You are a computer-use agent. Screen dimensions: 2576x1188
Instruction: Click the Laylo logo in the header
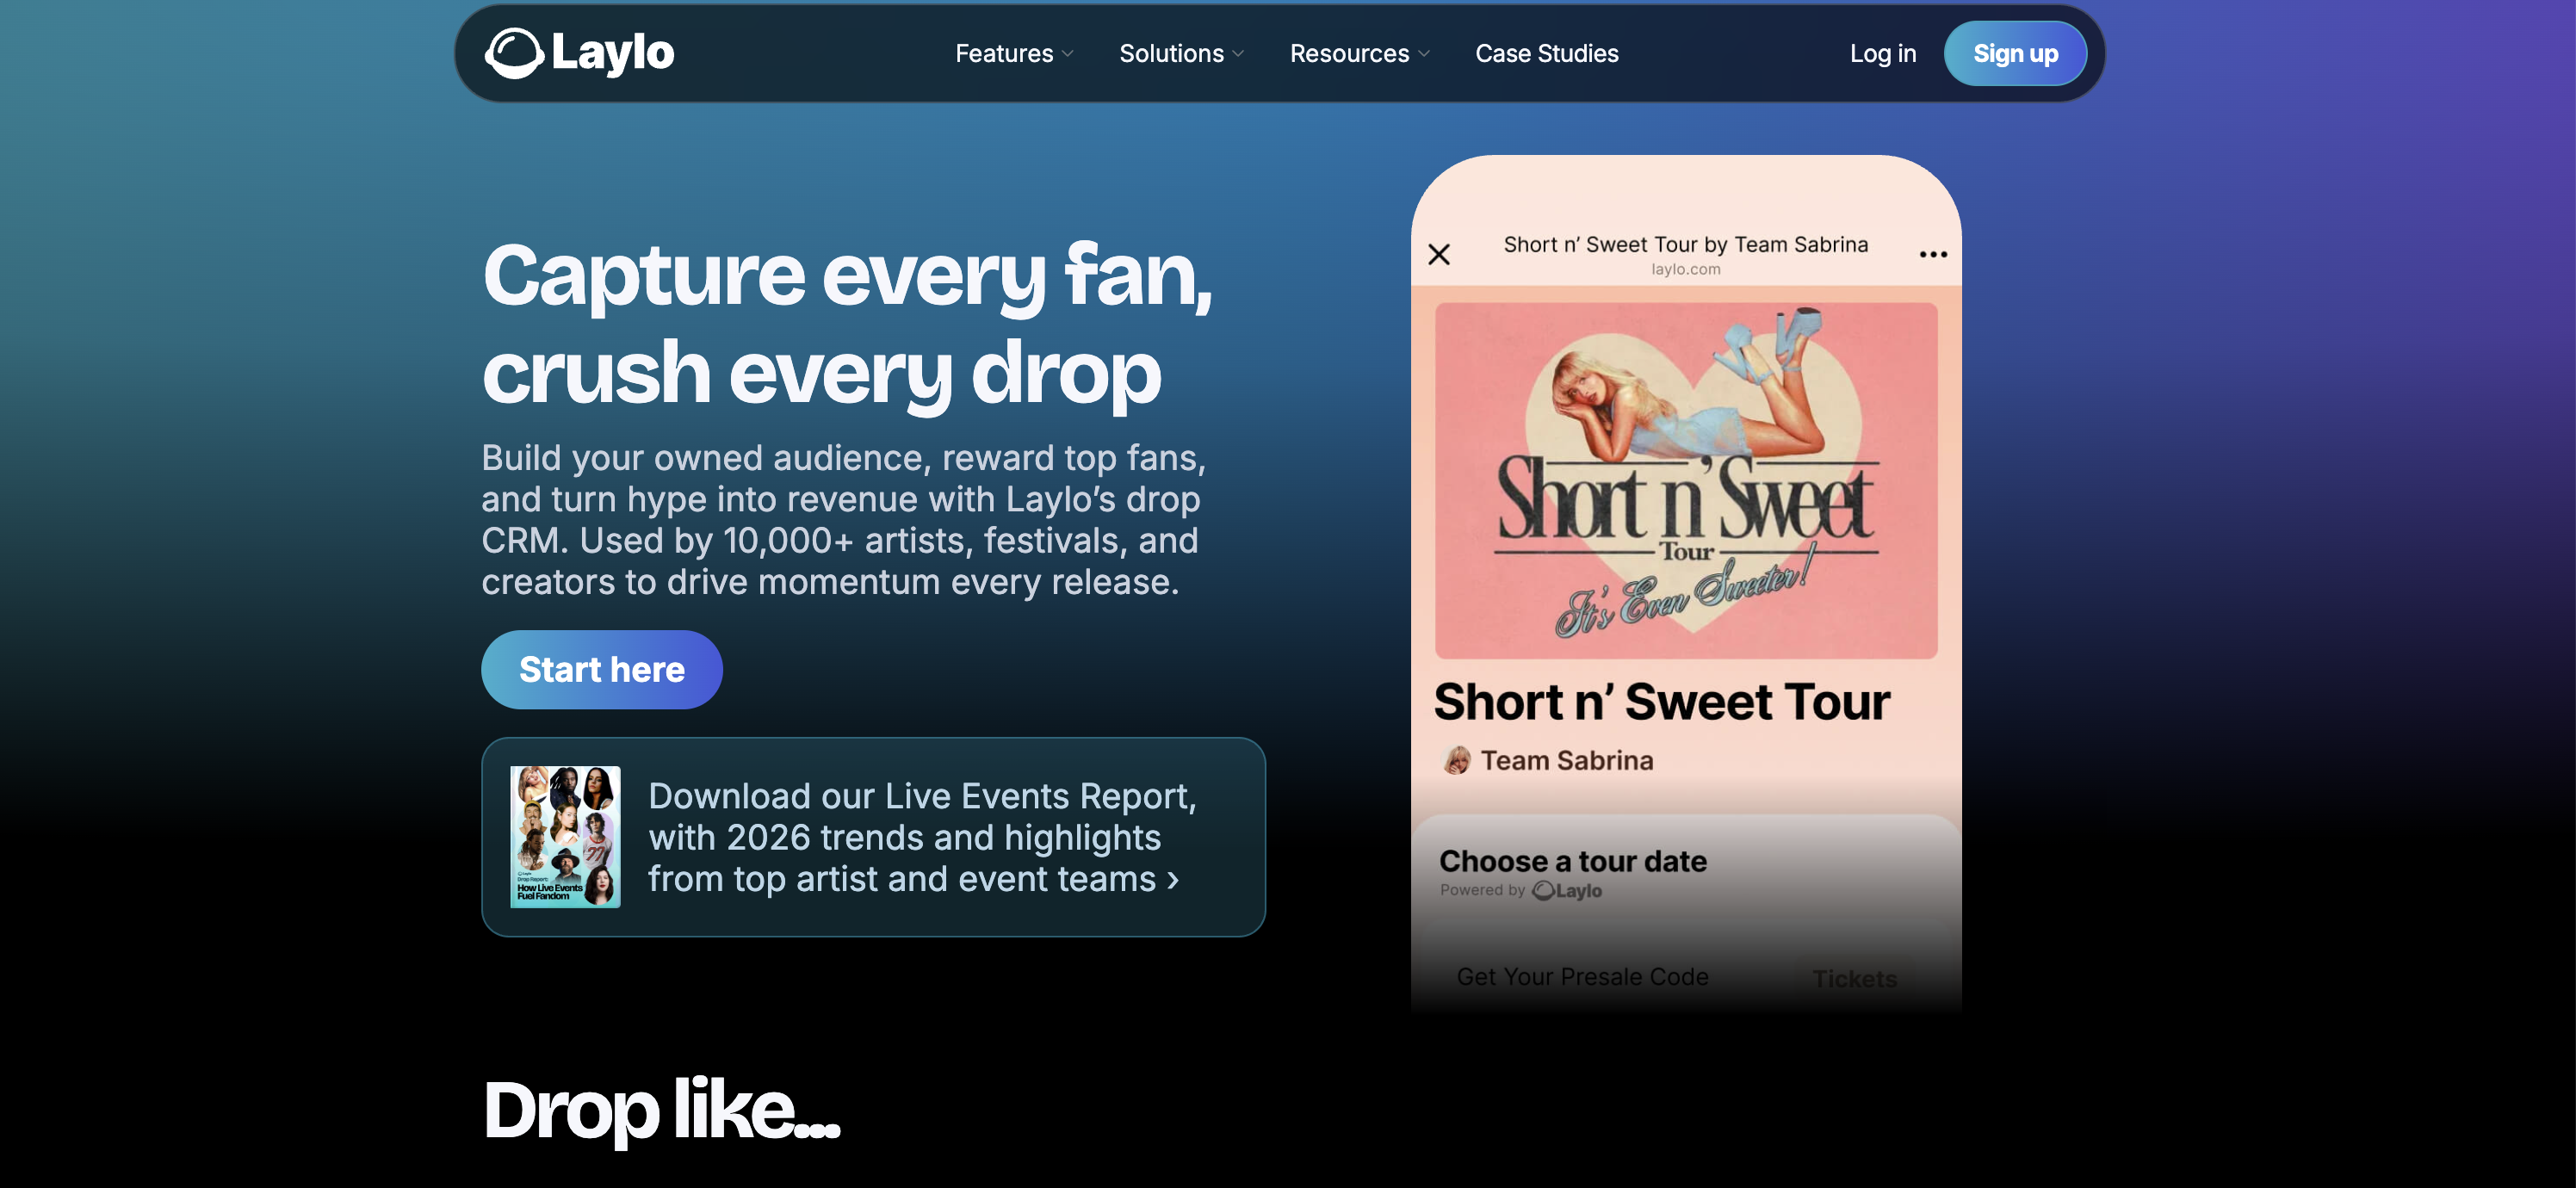580,53
